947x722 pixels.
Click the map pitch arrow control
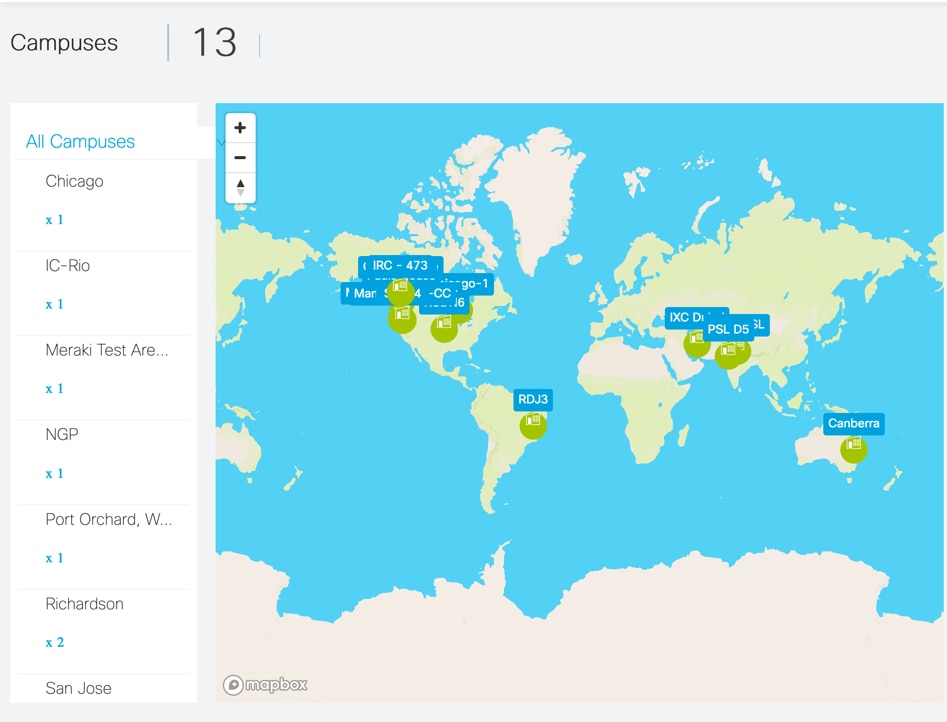[x=240, y=187]
